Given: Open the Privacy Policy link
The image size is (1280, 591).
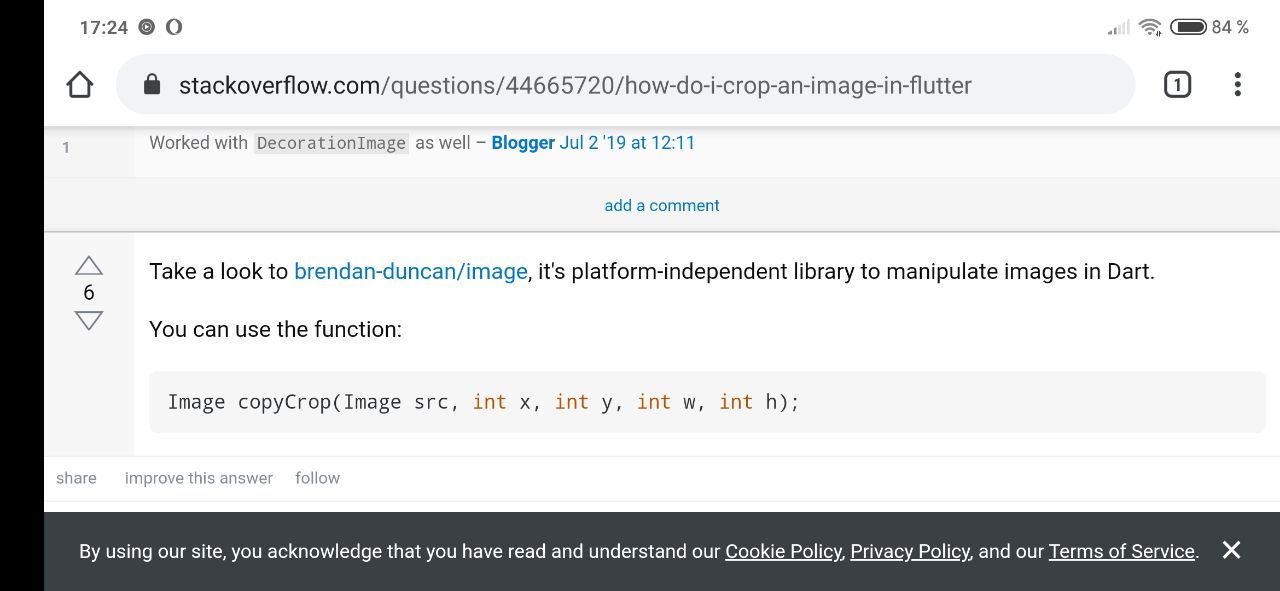Looking at the screenshot, I should (910, 551).
